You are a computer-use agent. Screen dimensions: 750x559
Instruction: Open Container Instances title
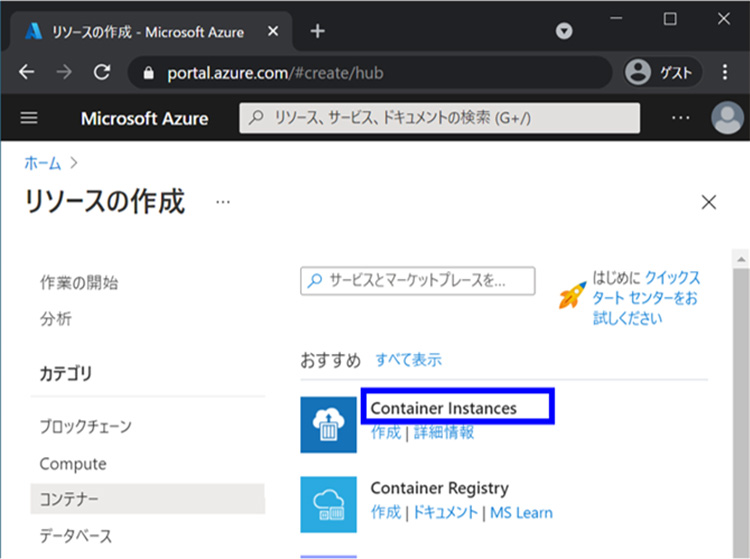tap(443, 408)
